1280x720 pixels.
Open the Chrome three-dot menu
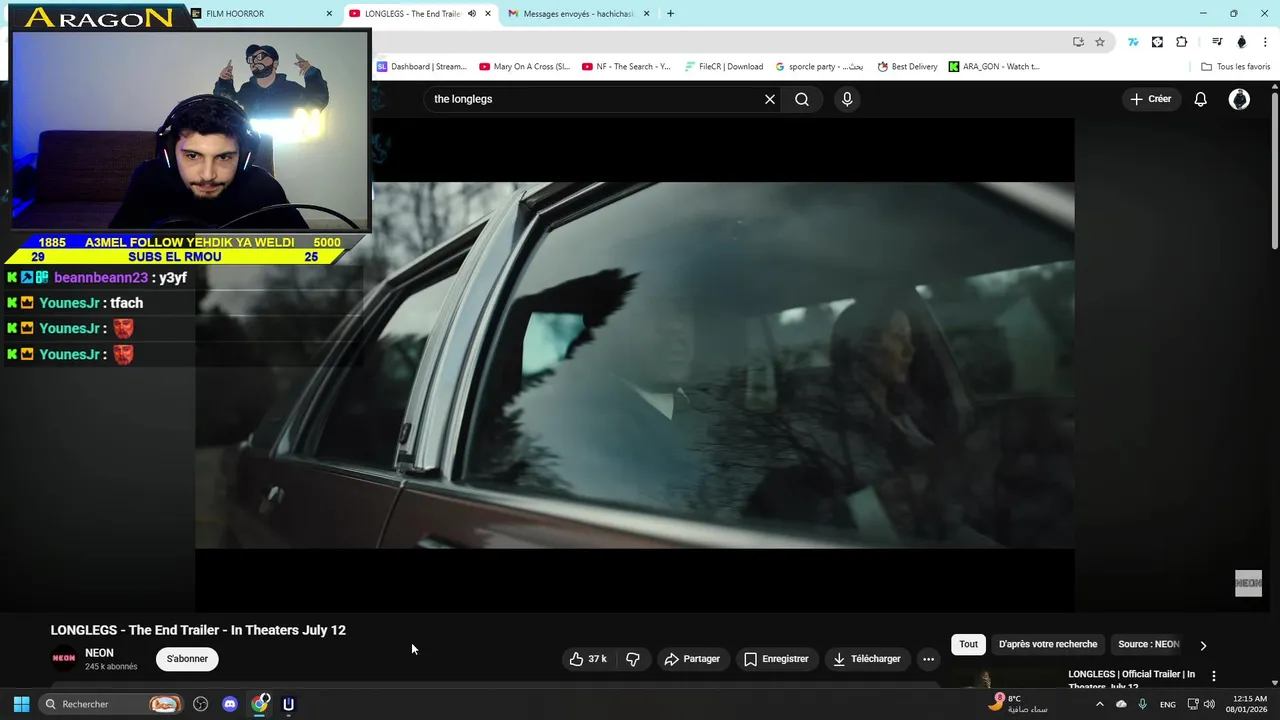[1266, 42]
